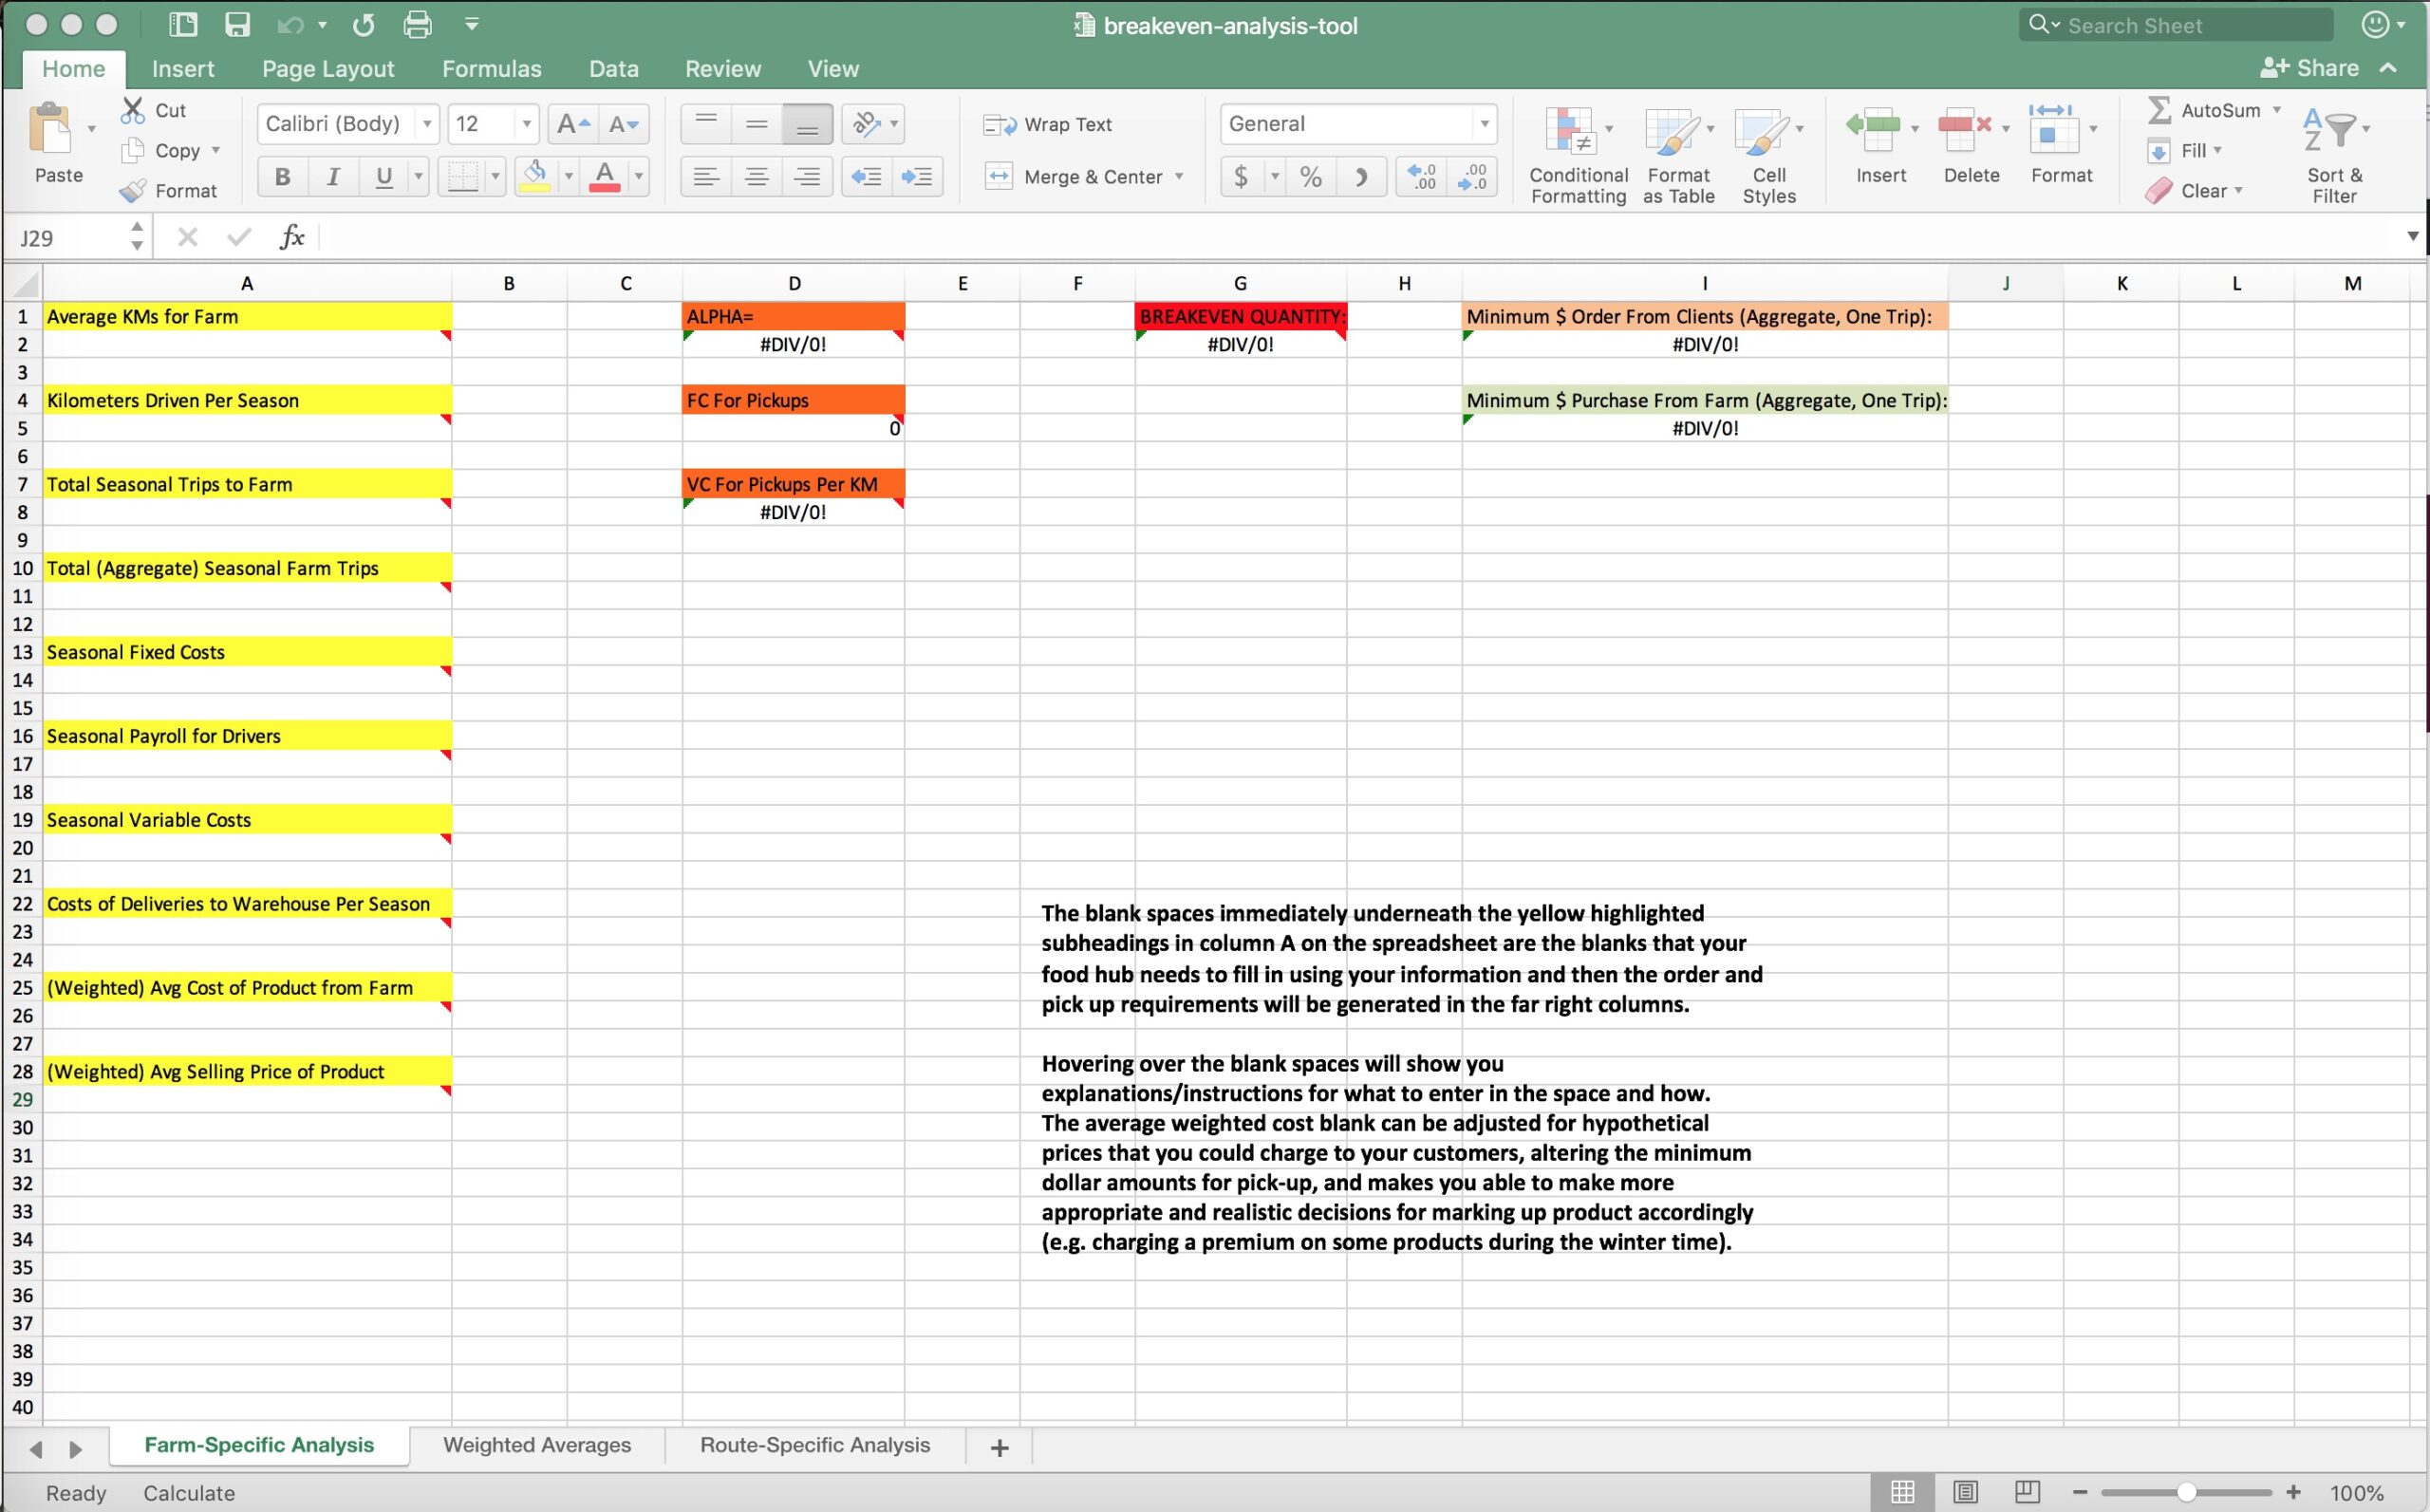The height and width of the screenshot is (1512, 2430).
Task: Click the Font Size dropdown box
Action: pos(492,121)
